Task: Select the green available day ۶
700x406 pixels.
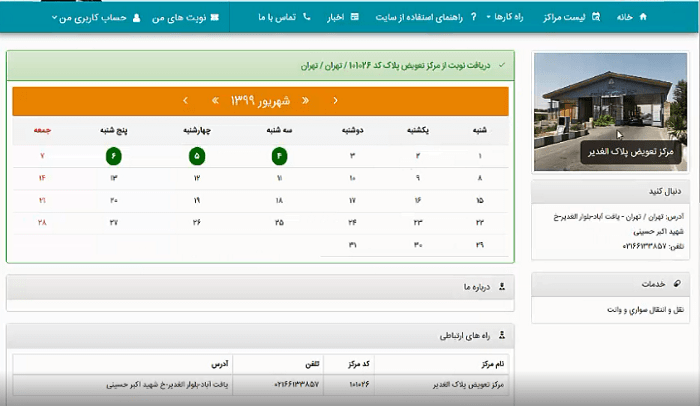Action: click(x=113, y=156)
